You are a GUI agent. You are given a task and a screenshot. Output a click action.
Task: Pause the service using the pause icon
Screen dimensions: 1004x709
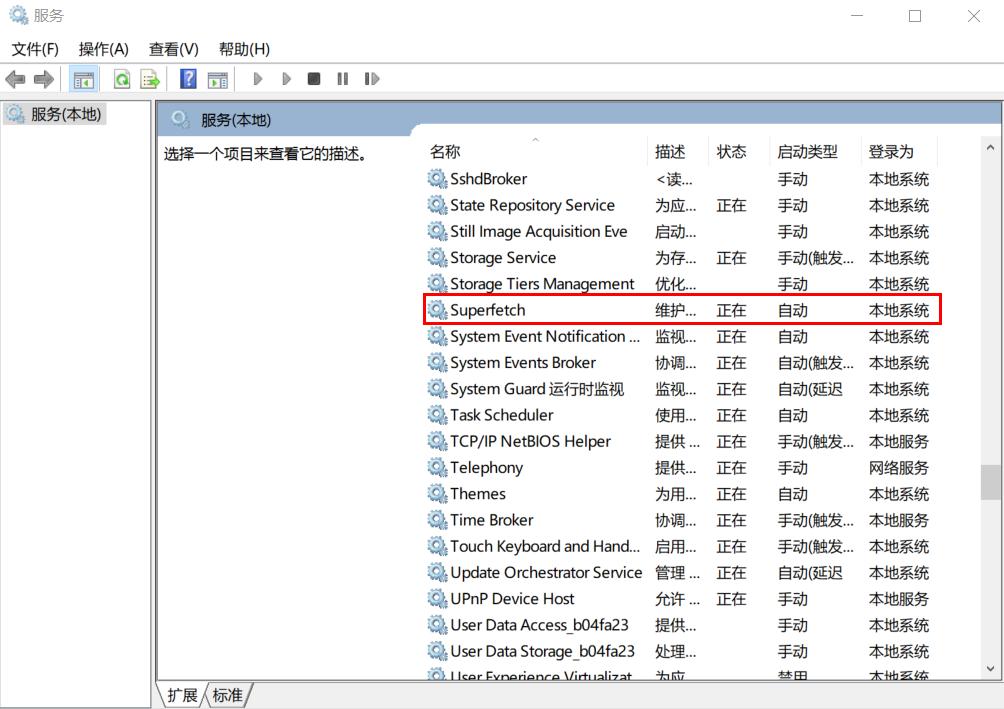(342, 79)
